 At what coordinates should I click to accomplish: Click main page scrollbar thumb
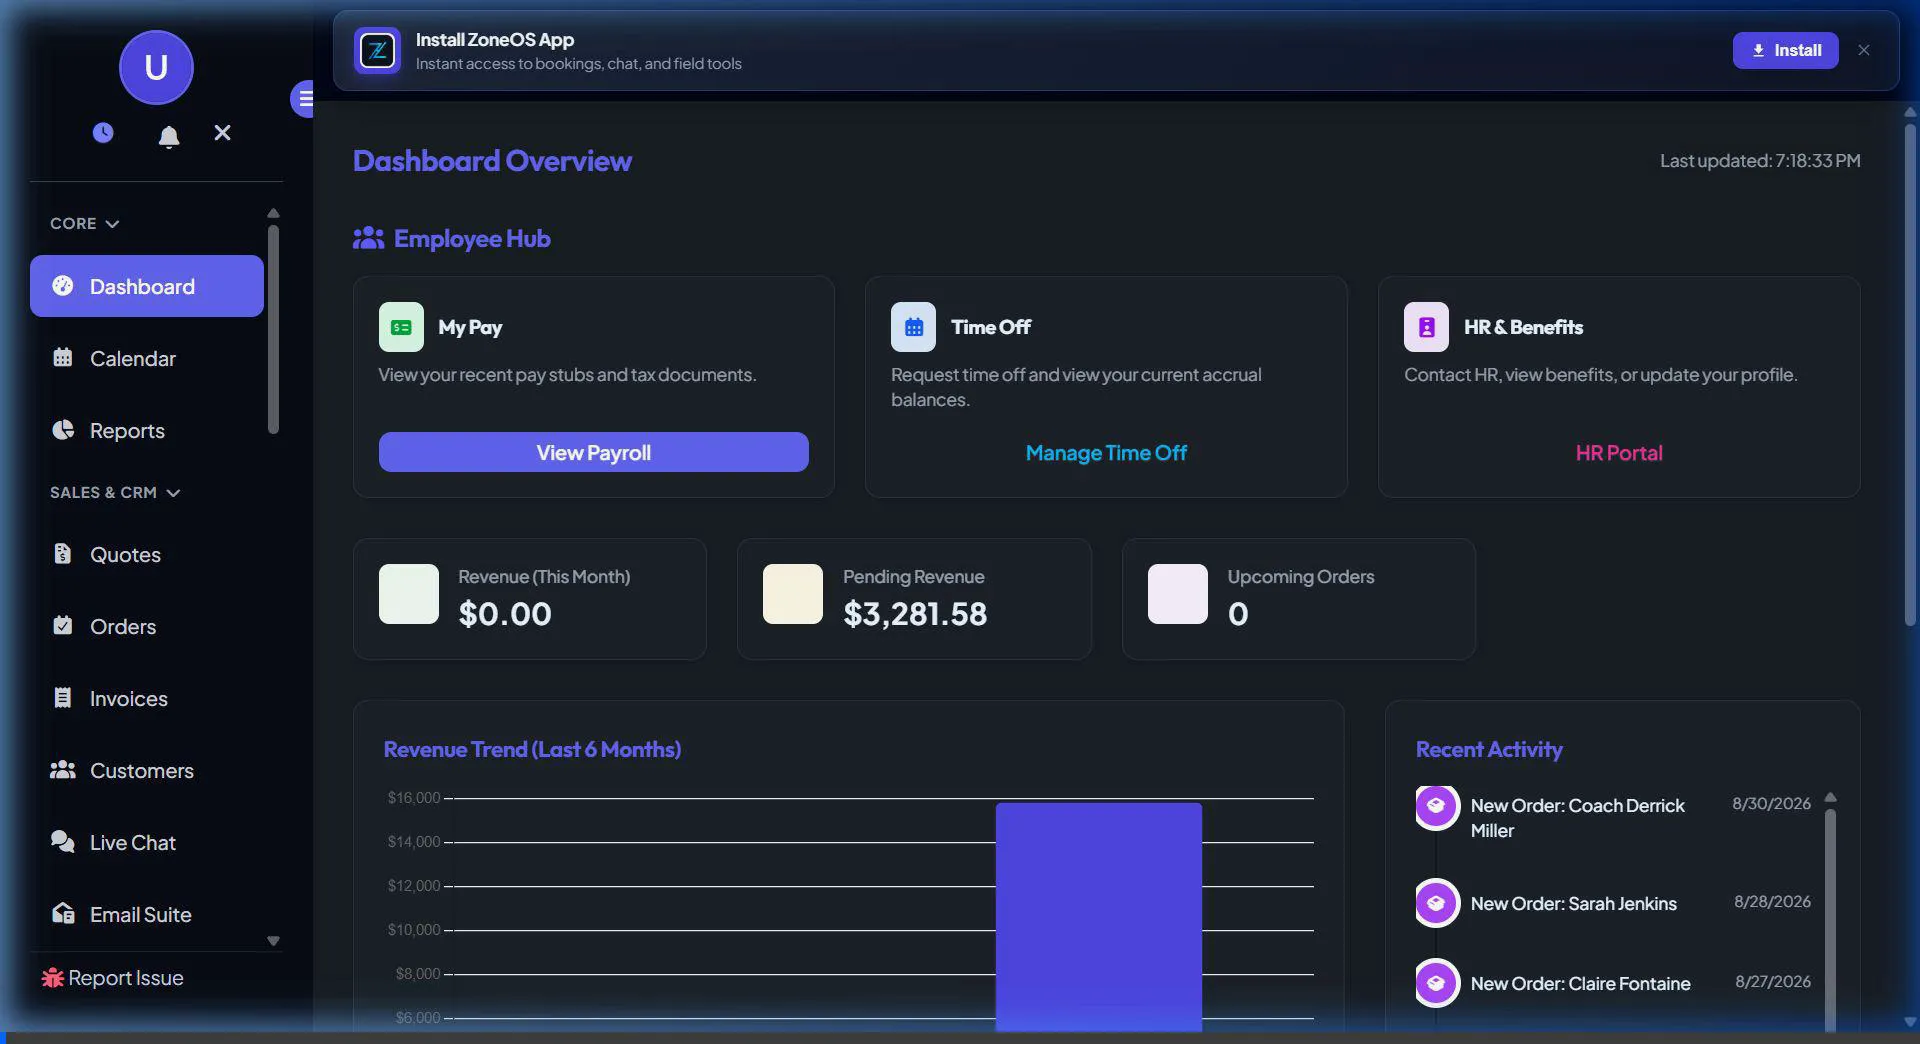pyautogui.click(x=1910, y=375)
